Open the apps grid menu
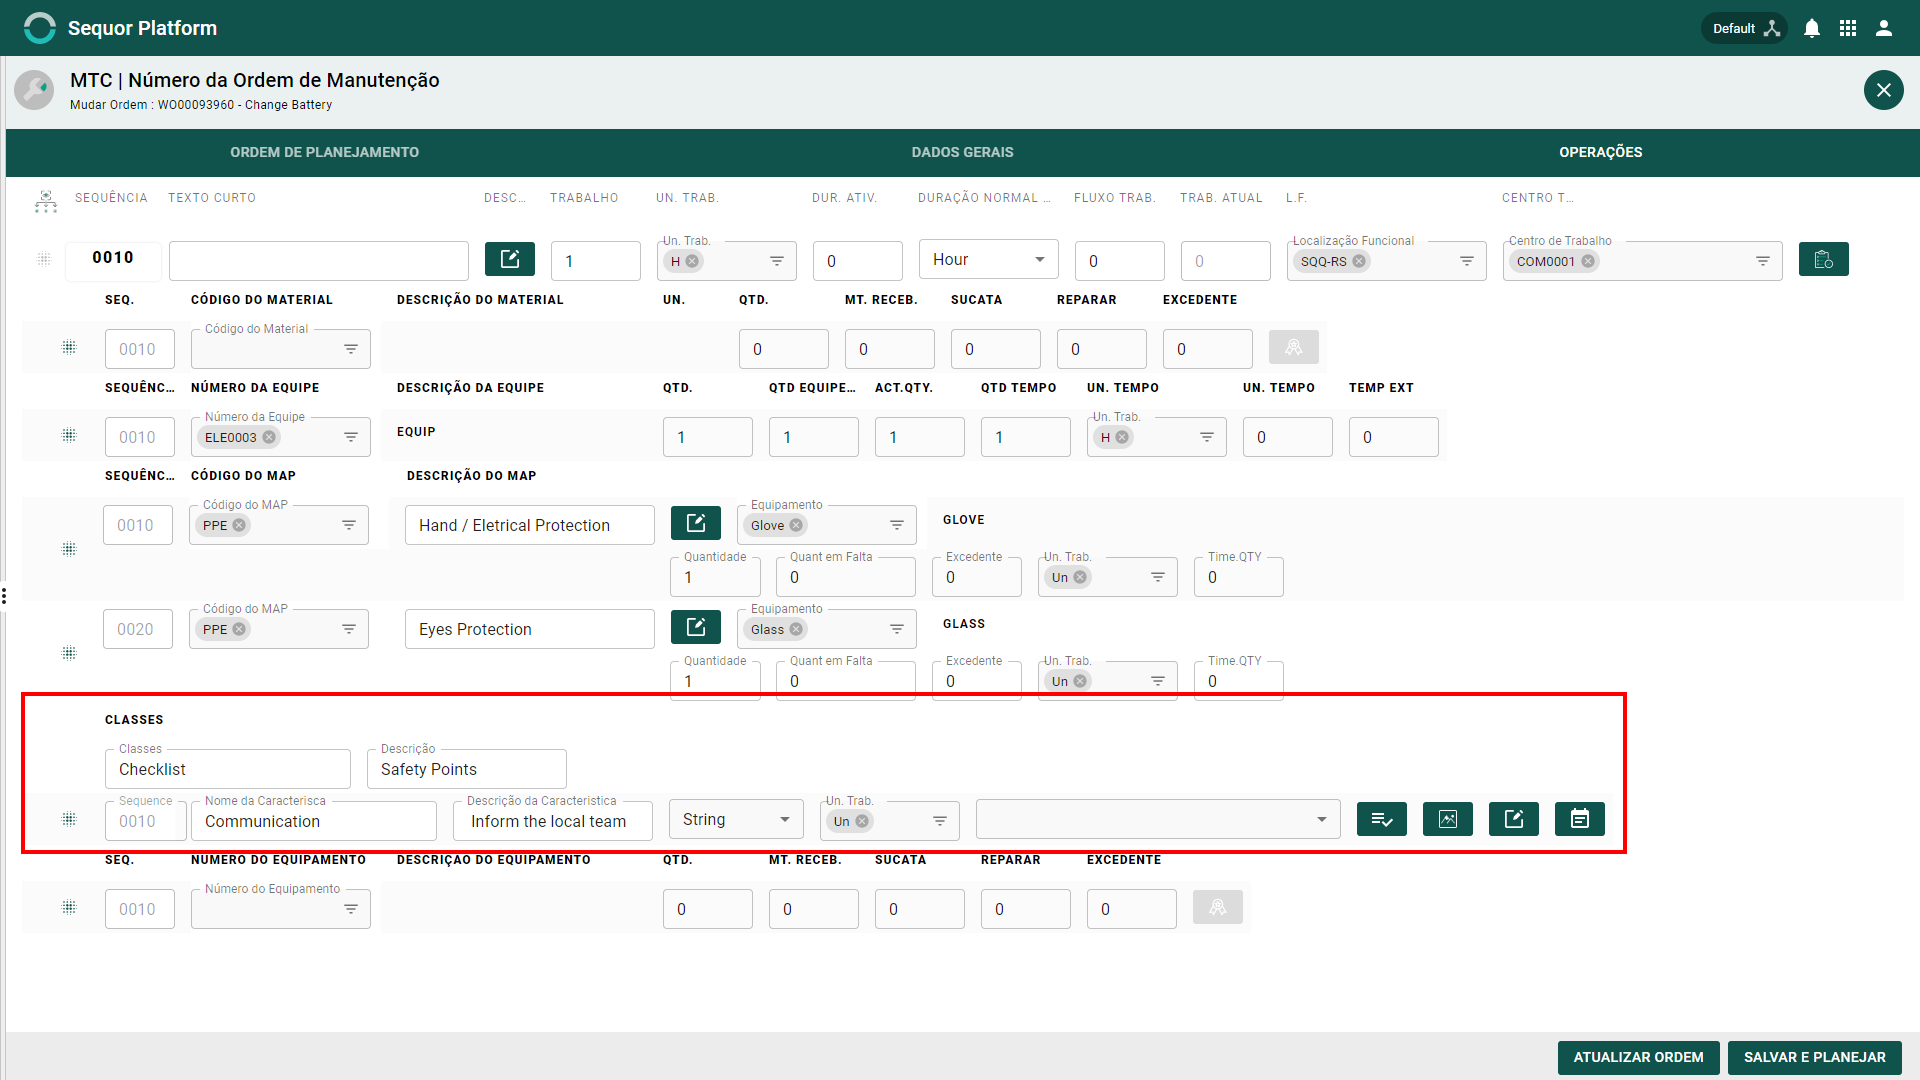 (x=1847, y=28)
